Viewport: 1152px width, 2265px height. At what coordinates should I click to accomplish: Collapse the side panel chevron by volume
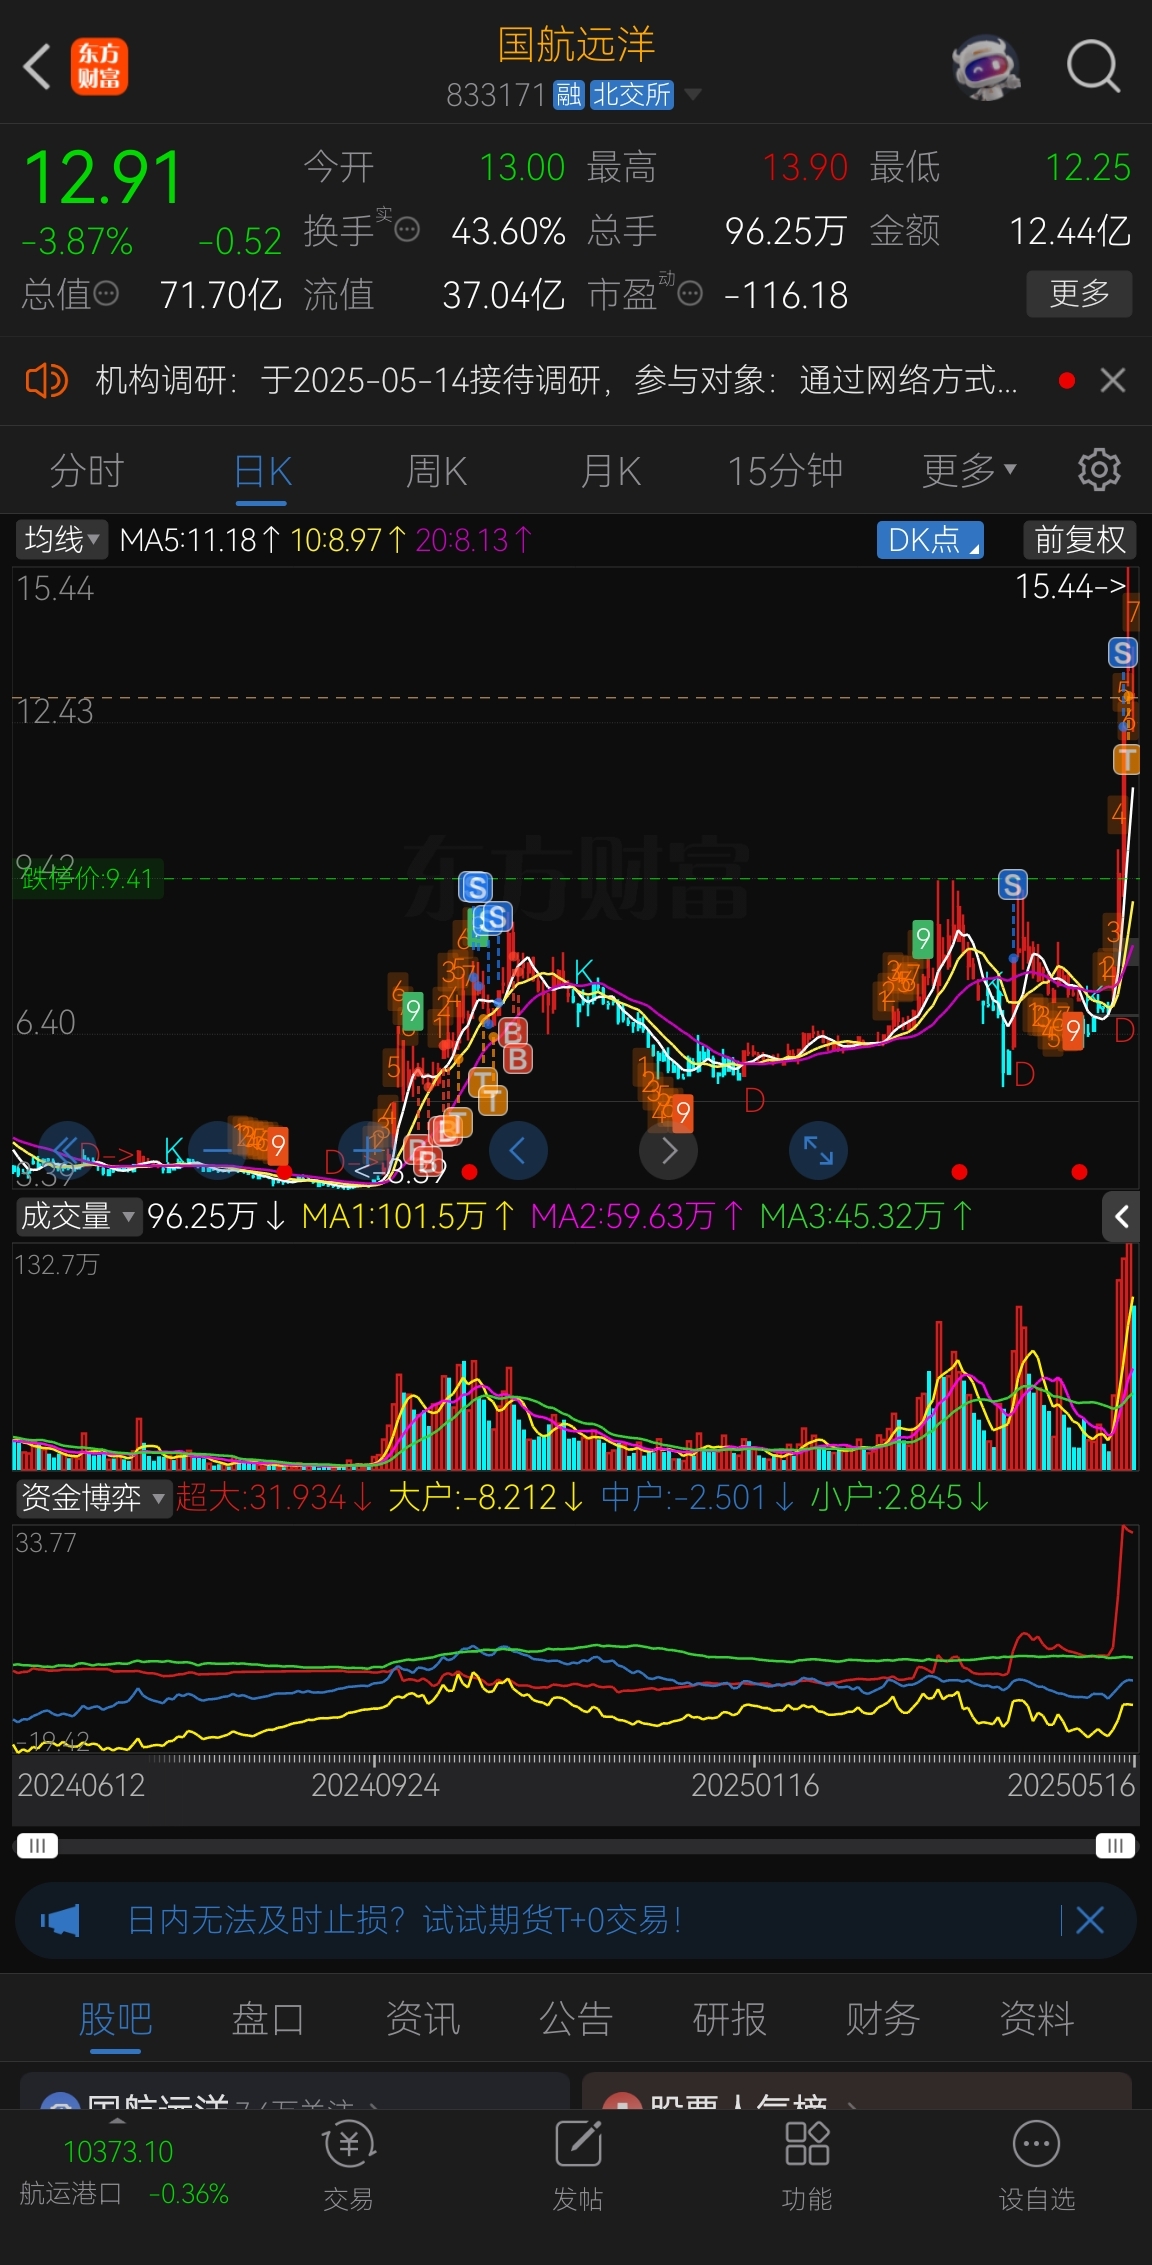1121,1216
